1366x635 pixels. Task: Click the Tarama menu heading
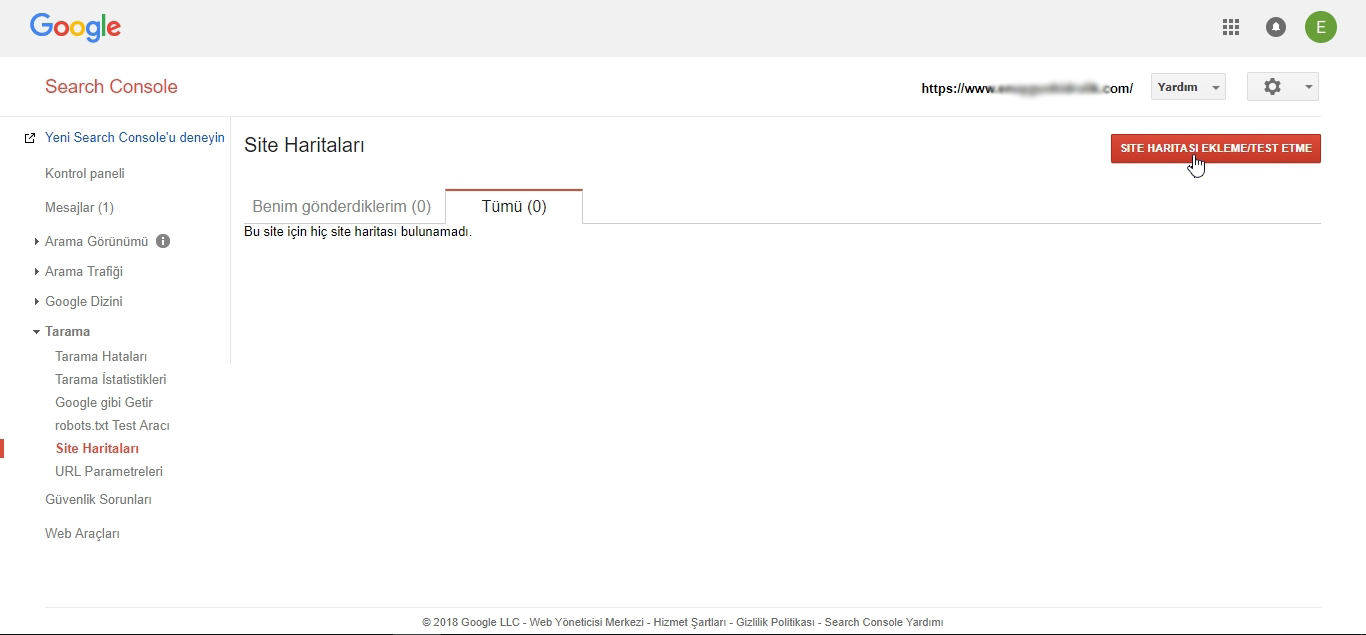[x=67, y=331]
